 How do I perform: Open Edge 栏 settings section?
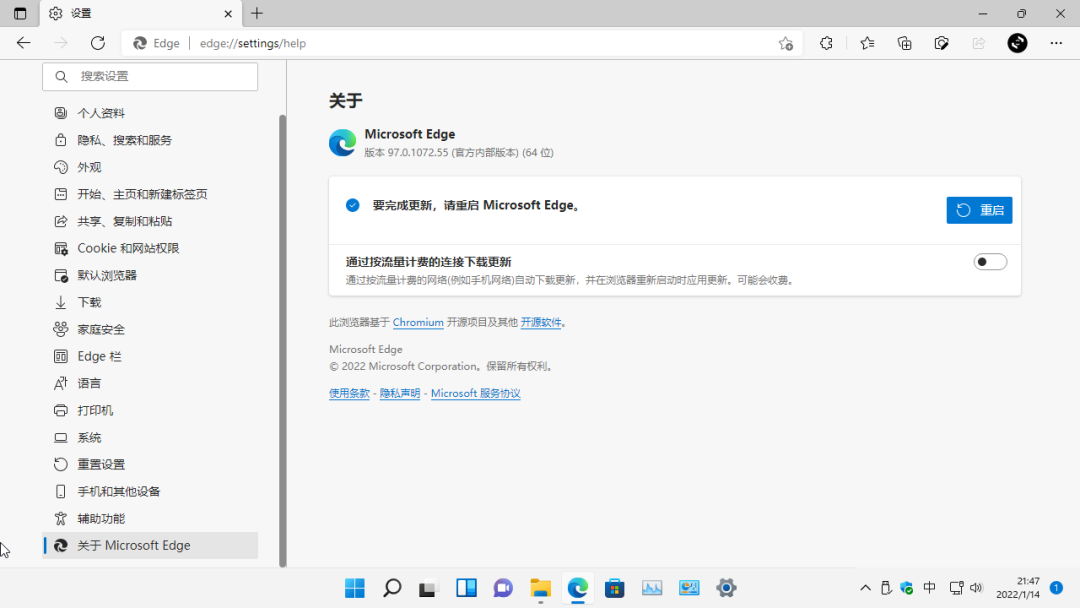coord(150,356)
